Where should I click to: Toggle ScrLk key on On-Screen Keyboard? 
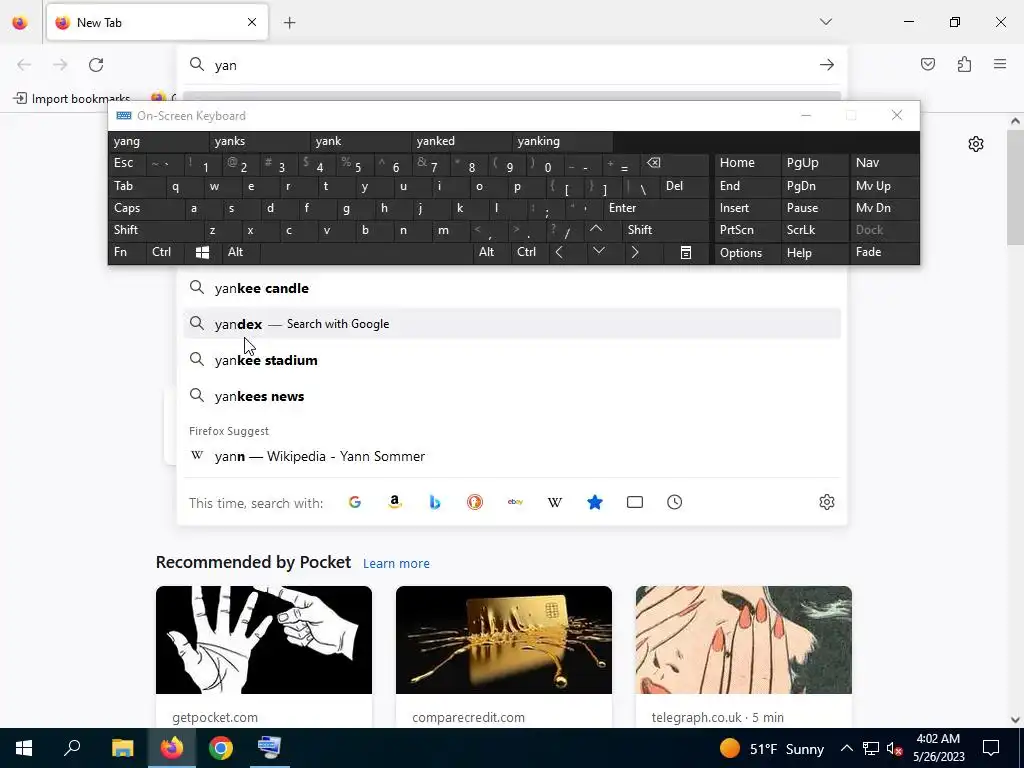(814, 230)
